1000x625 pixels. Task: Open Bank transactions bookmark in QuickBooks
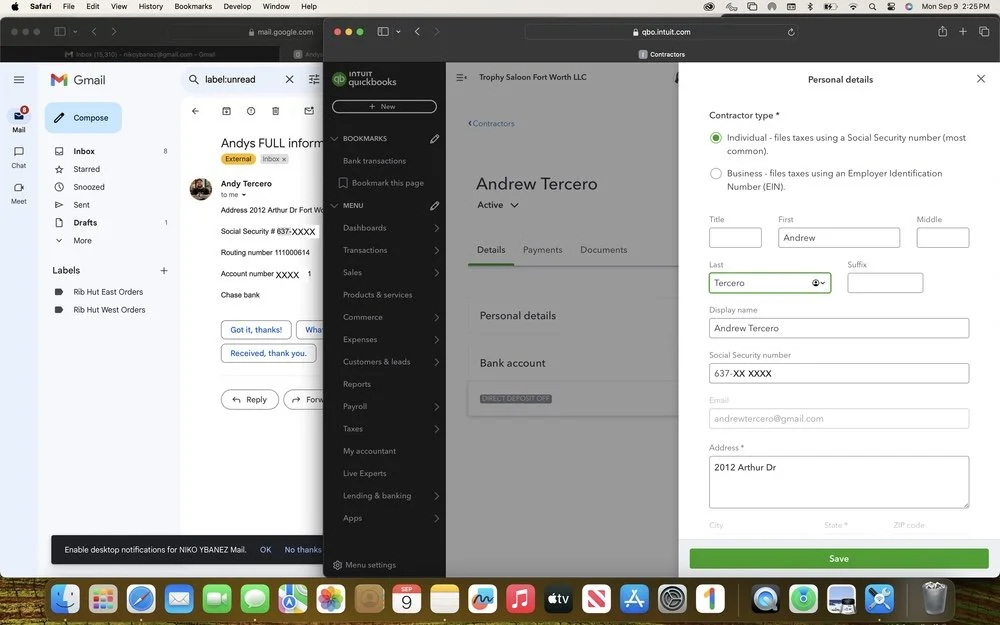coord(374,161)
